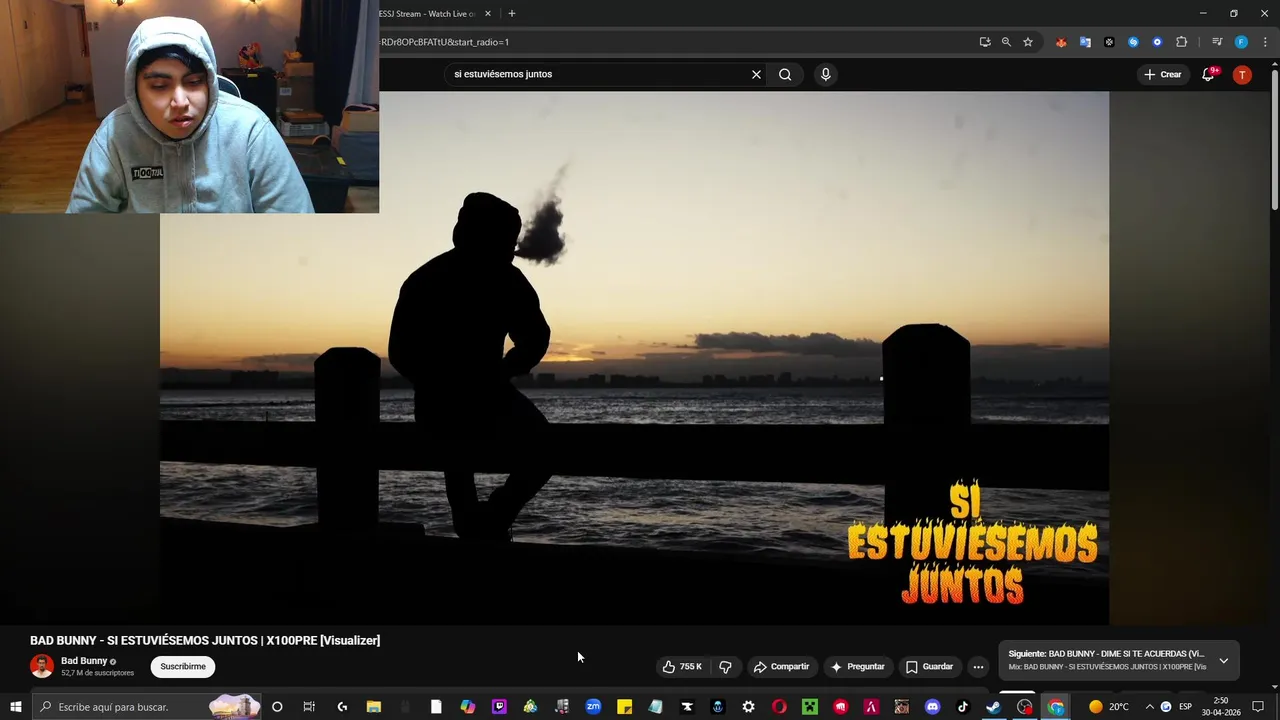Open the 20°C weather widget
Viewport: 1280px width, 720px height.
[x=1108, y=707]
